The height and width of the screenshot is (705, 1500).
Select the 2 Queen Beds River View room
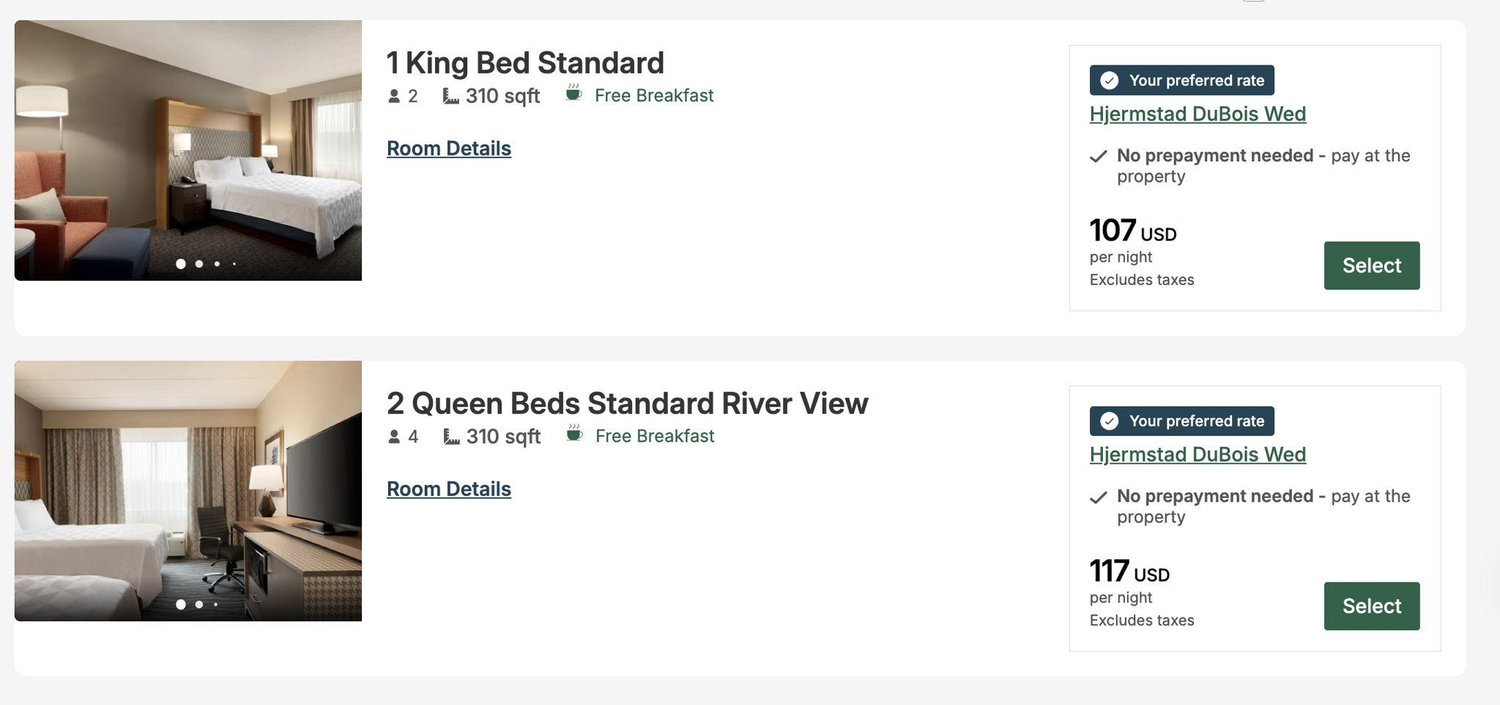[x=1371, y=606]
